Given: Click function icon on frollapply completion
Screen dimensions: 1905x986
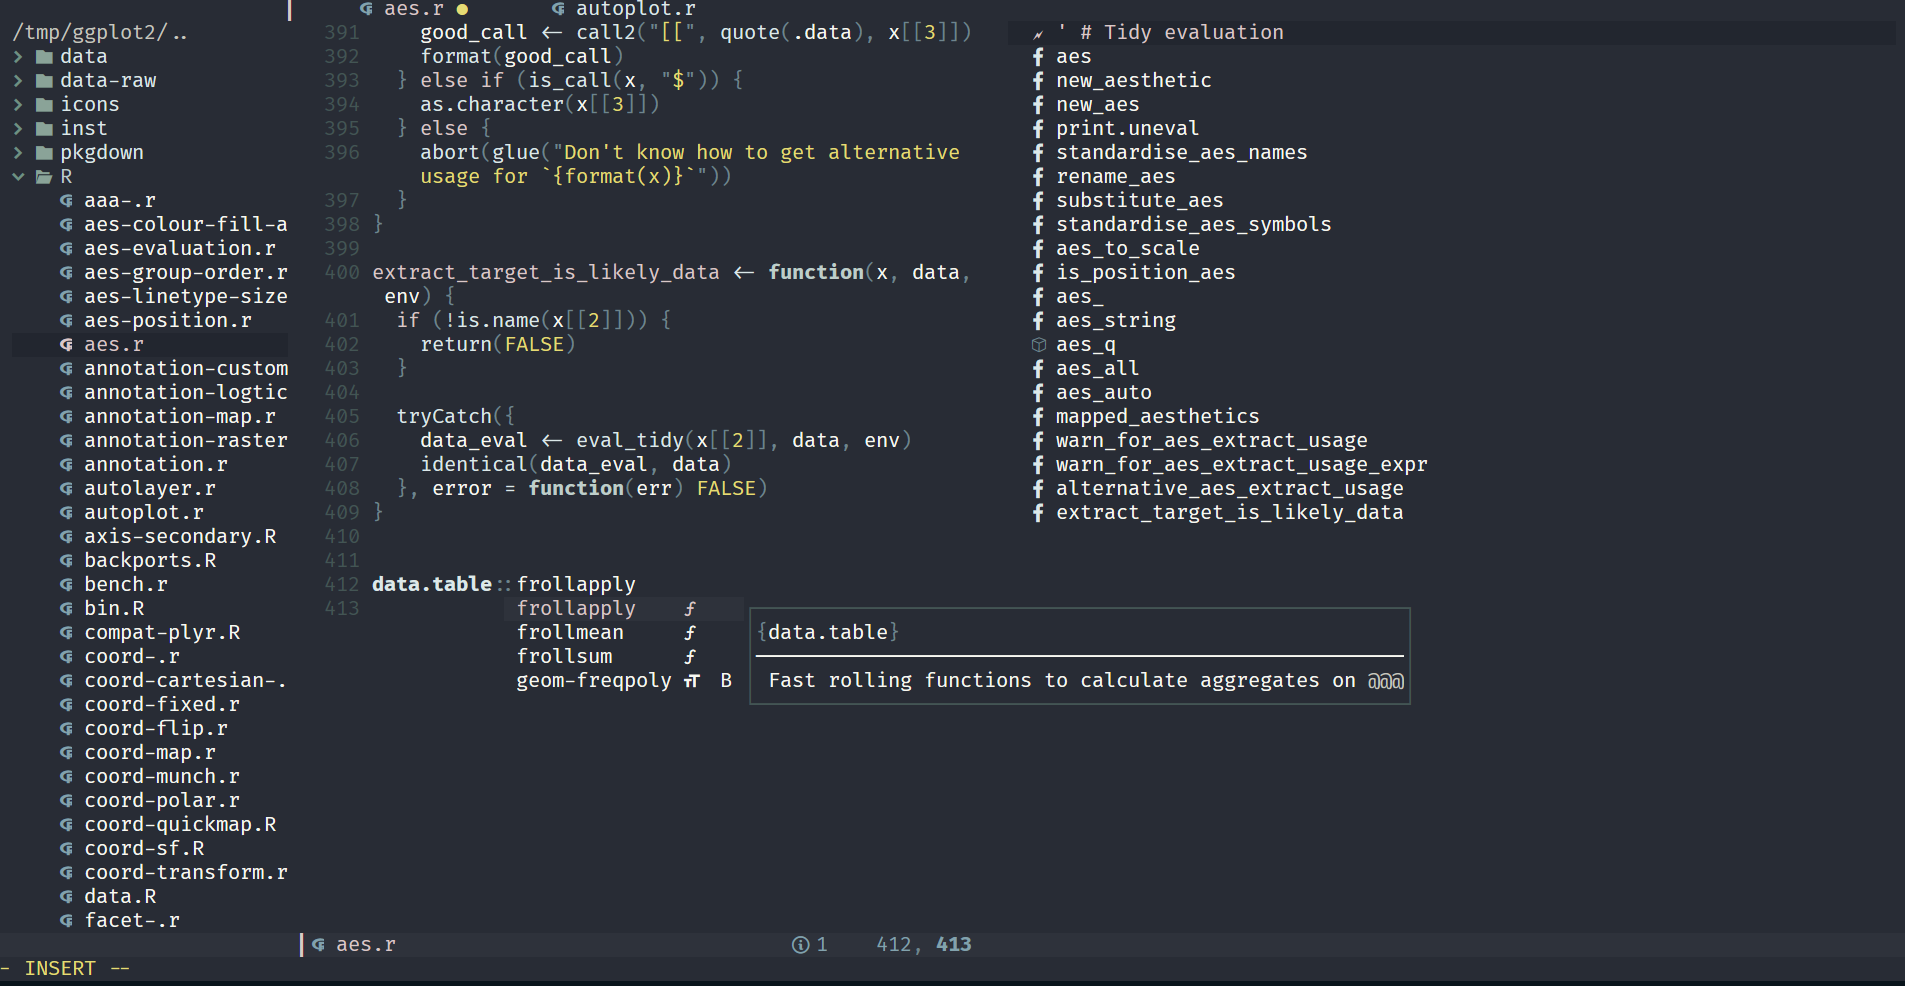Looking at the screenshot, I should [x=690, y=609].
